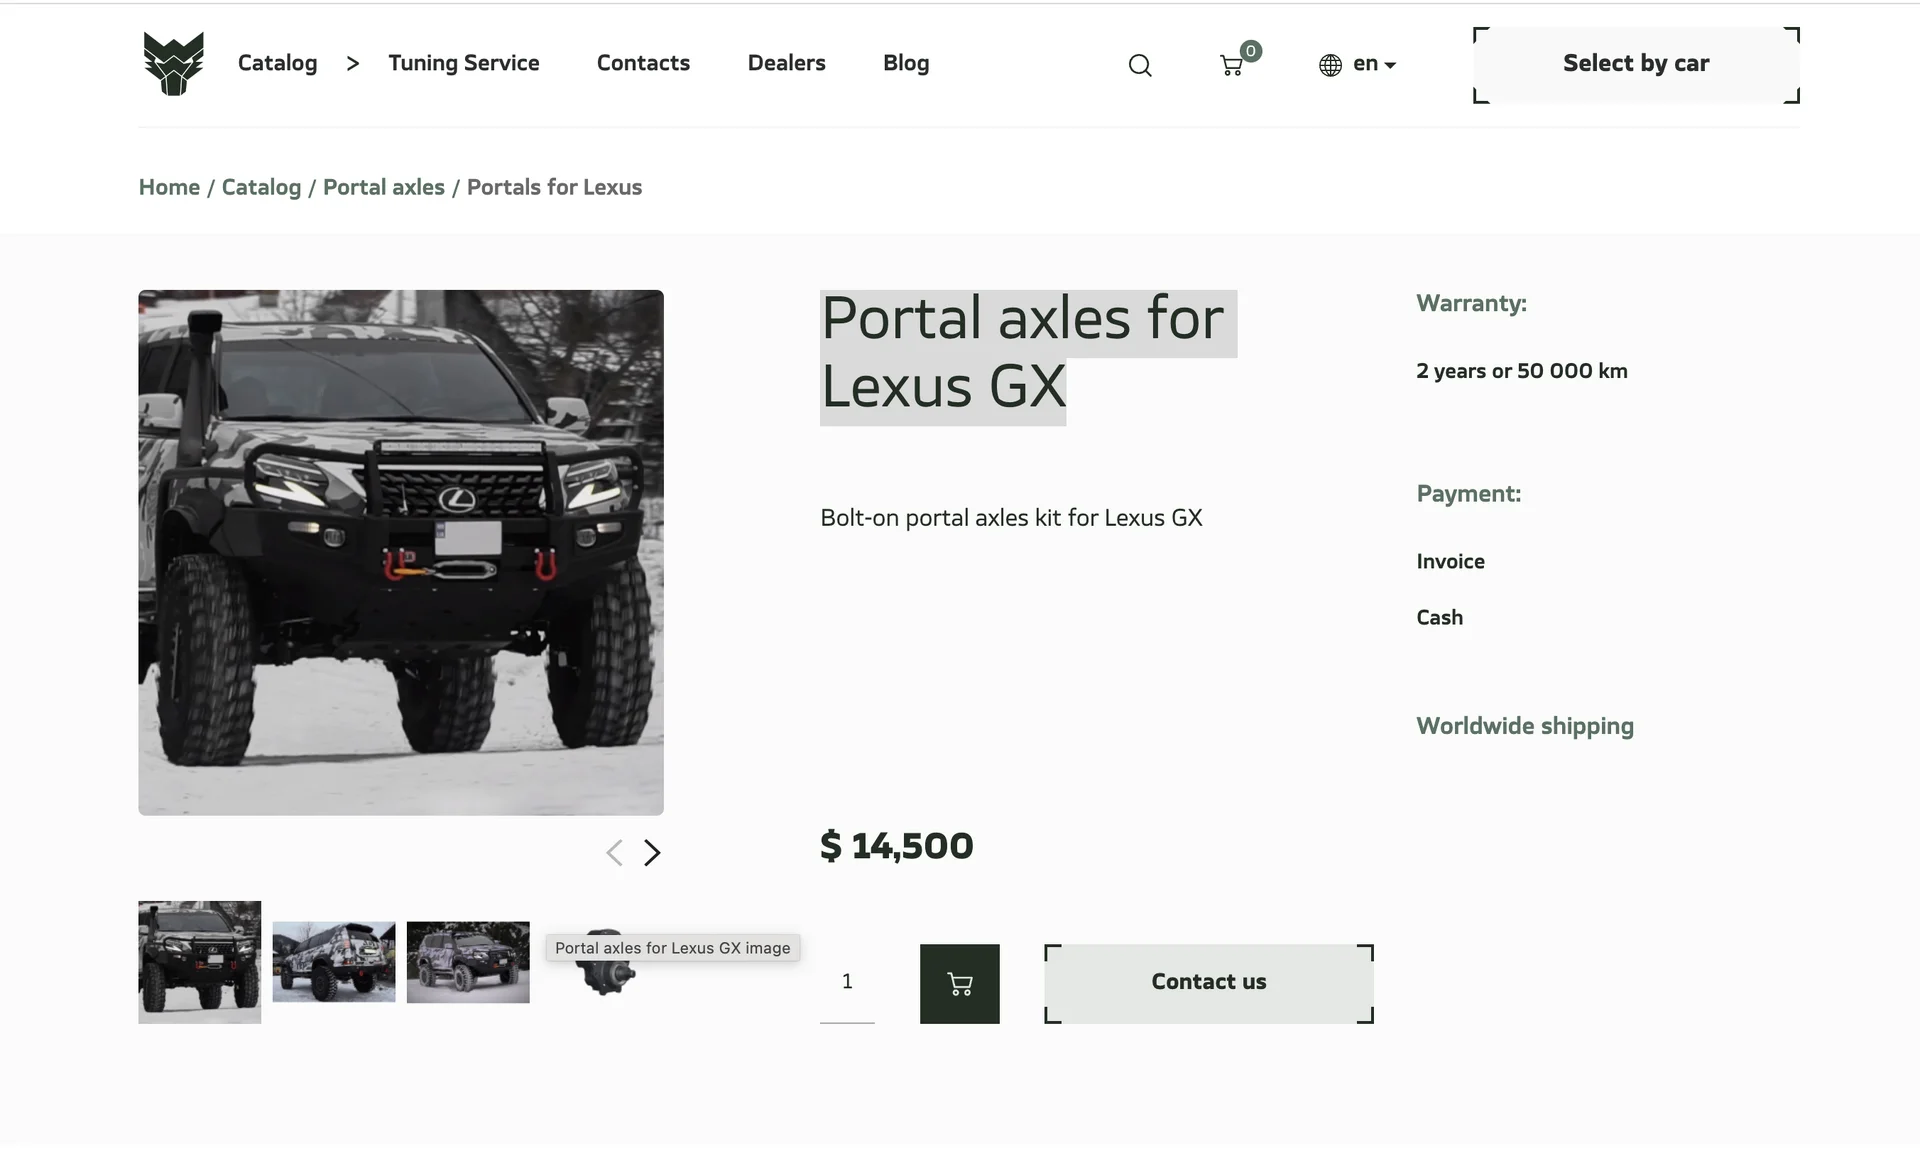Click the wolf logo icon

pos(173,63)
